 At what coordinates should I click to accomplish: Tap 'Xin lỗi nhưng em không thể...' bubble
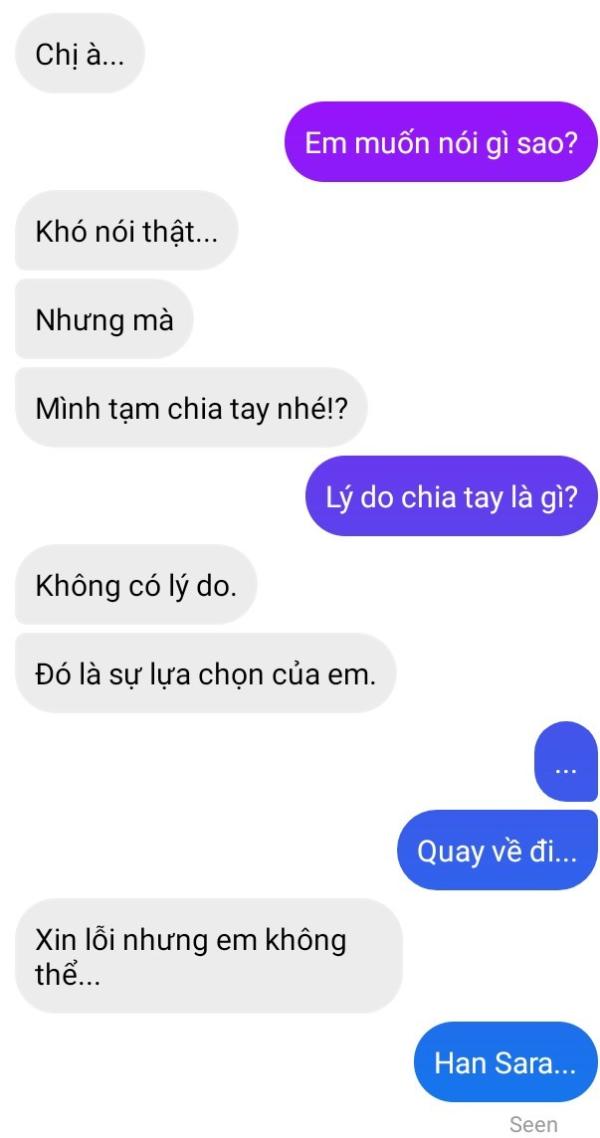tap(208, 956)
